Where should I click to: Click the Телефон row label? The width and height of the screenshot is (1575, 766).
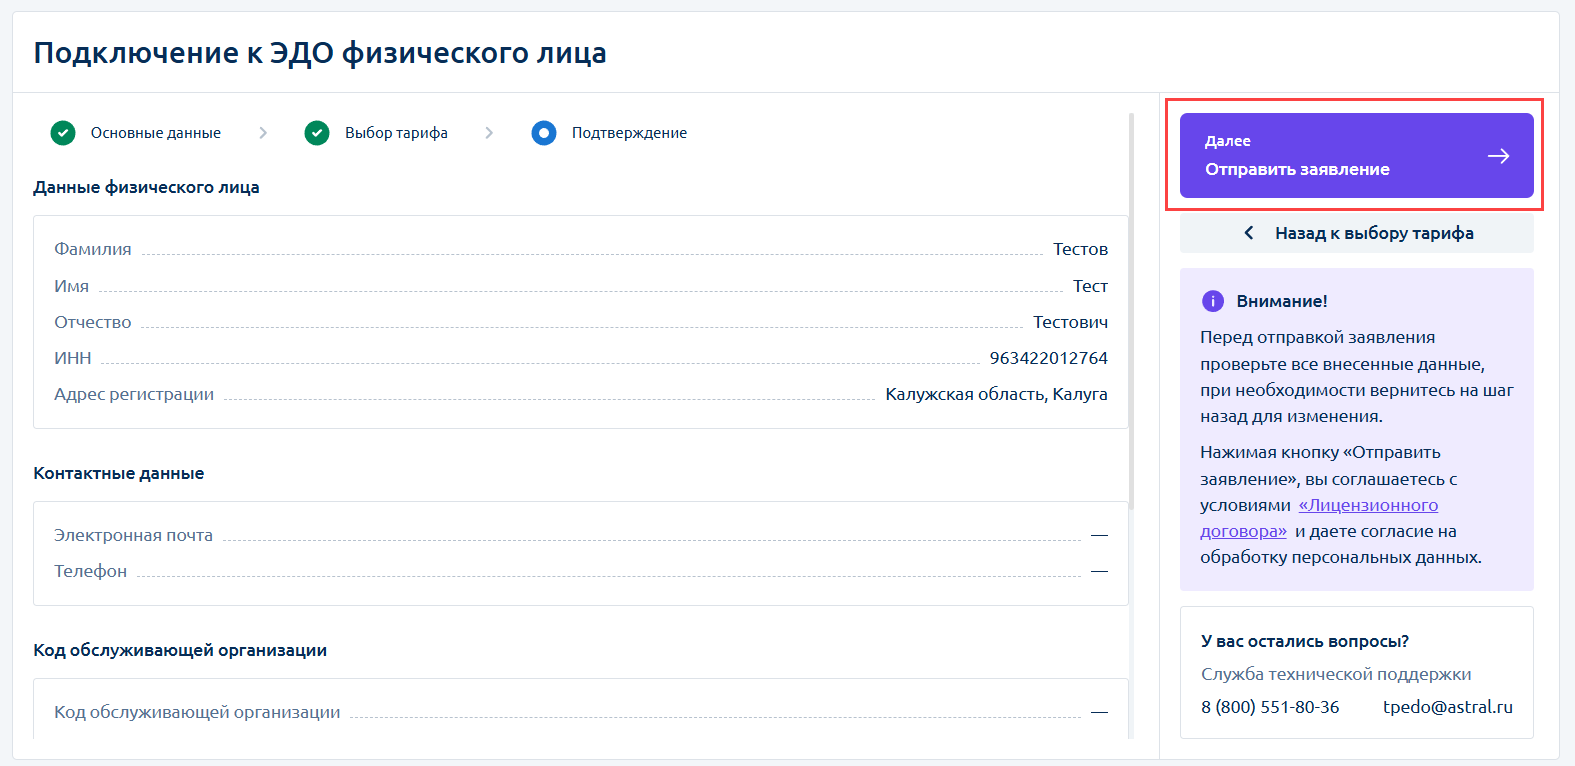[90, 571]
